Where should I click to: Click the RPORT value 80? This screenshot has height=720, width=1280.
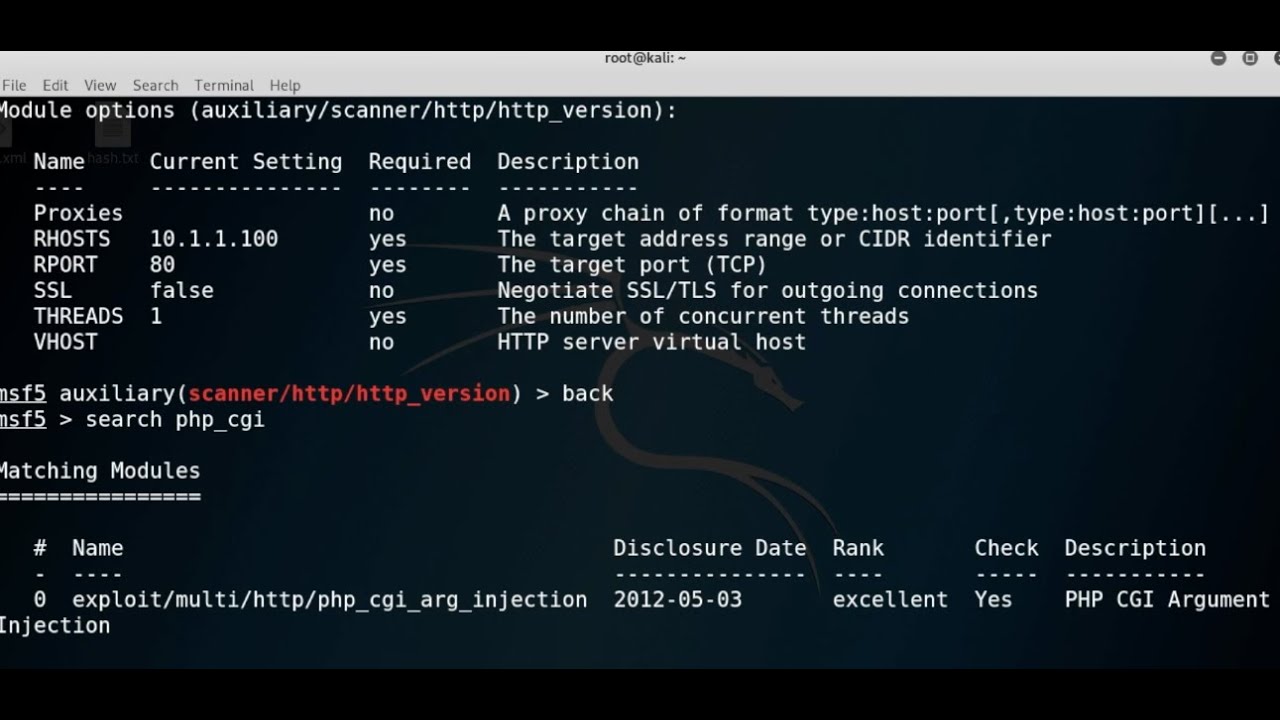pyautogui.click(x=162, y=265)
